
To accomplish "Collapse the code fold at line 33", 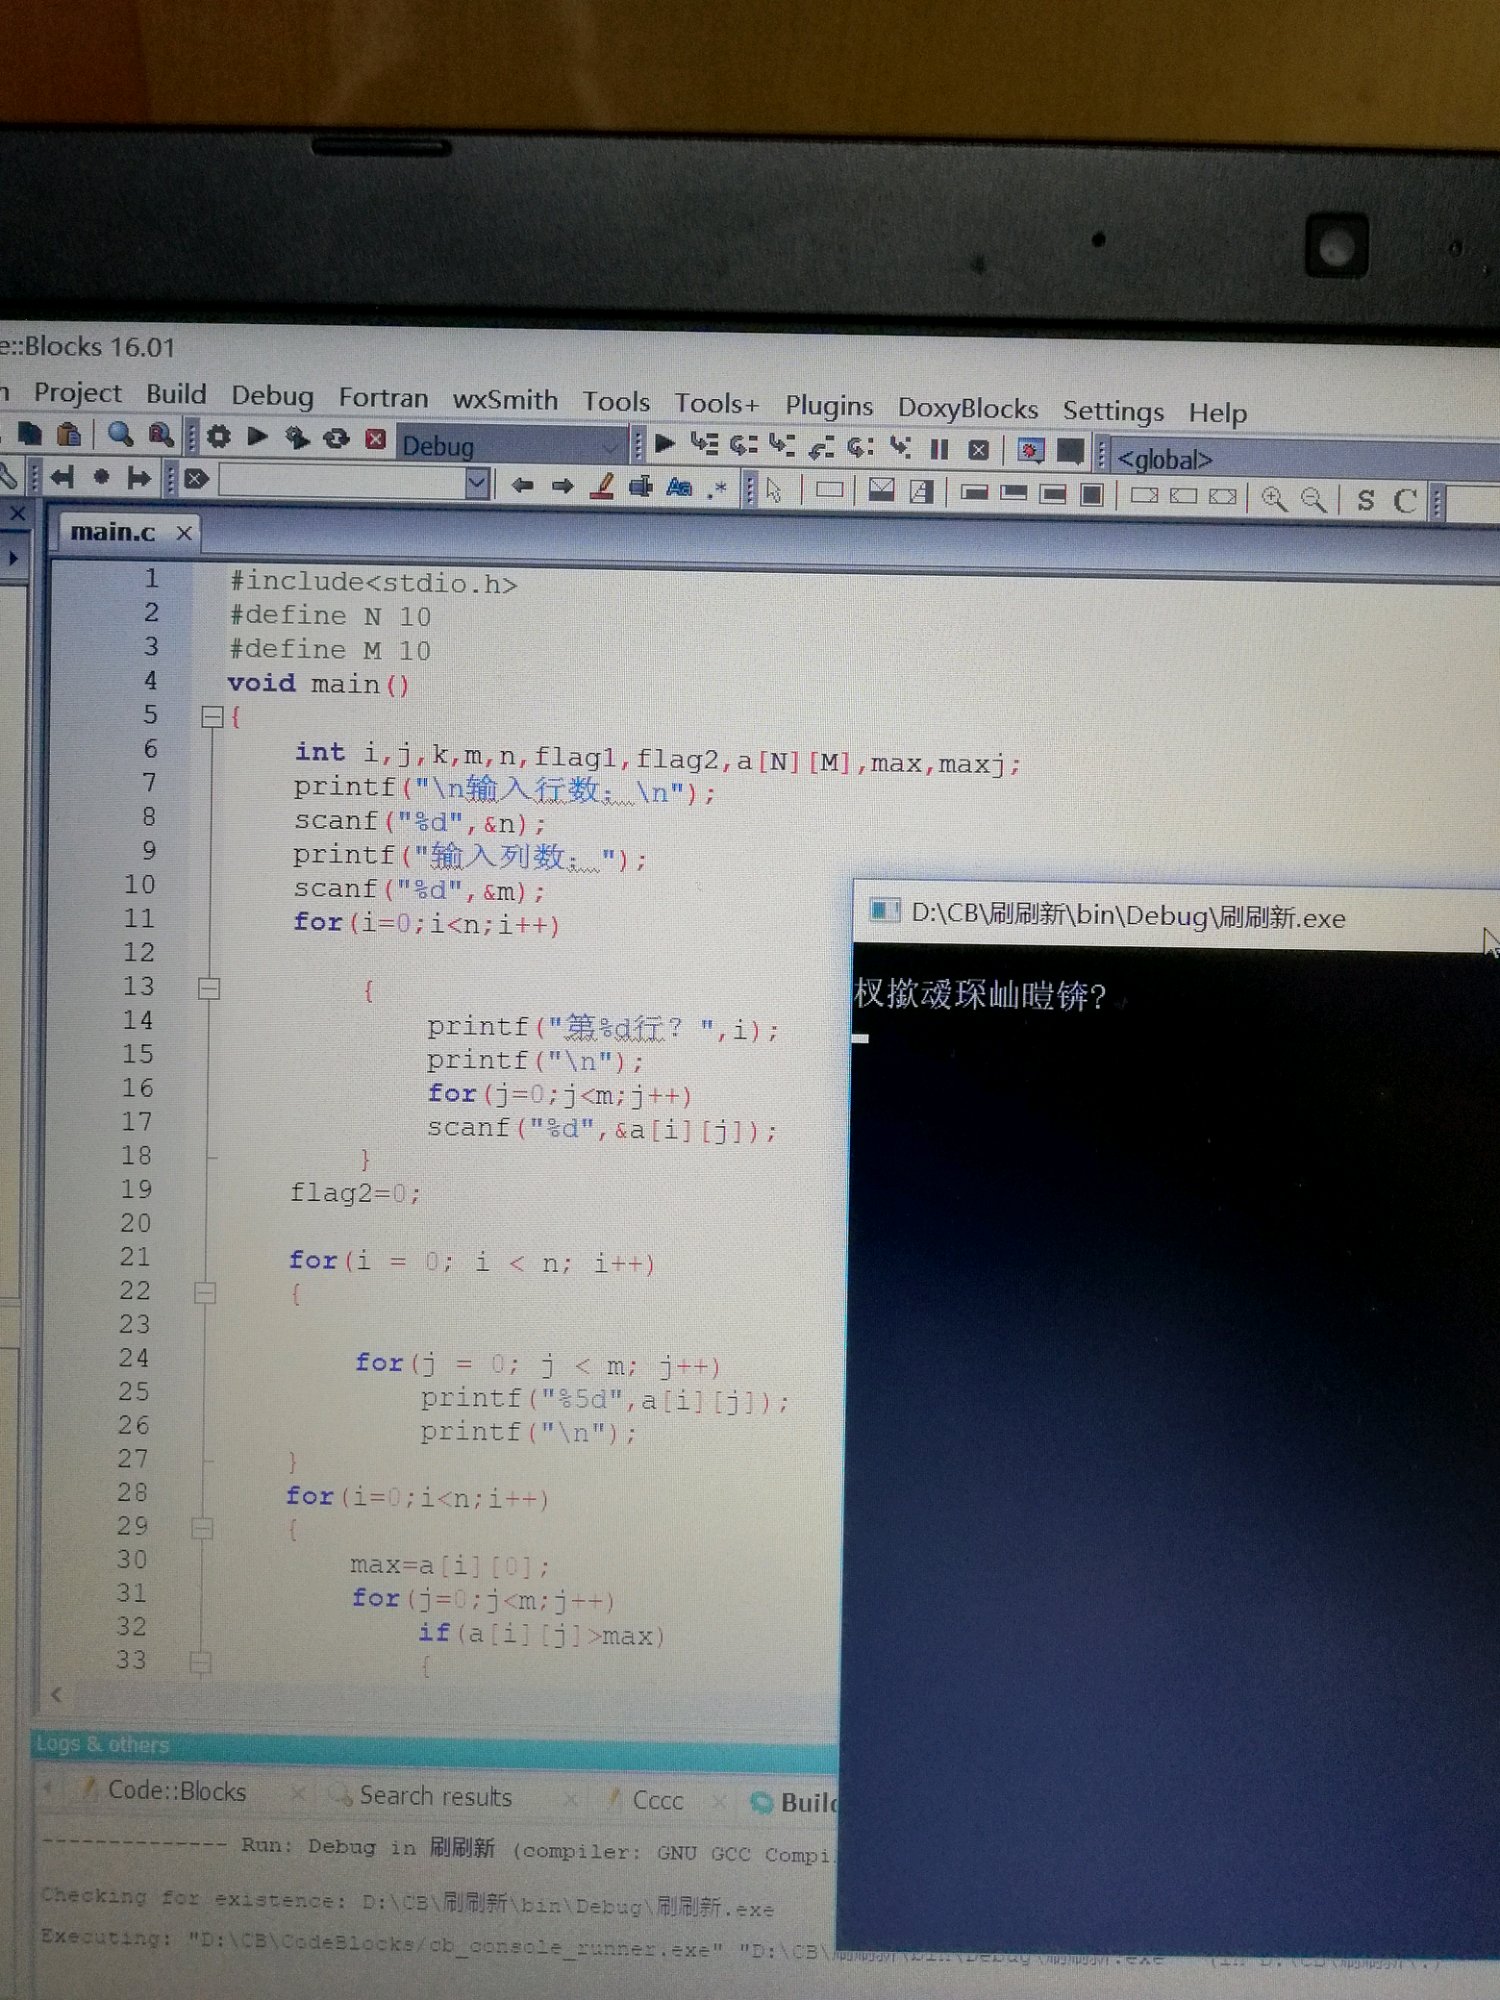I will click(200, 1663).
